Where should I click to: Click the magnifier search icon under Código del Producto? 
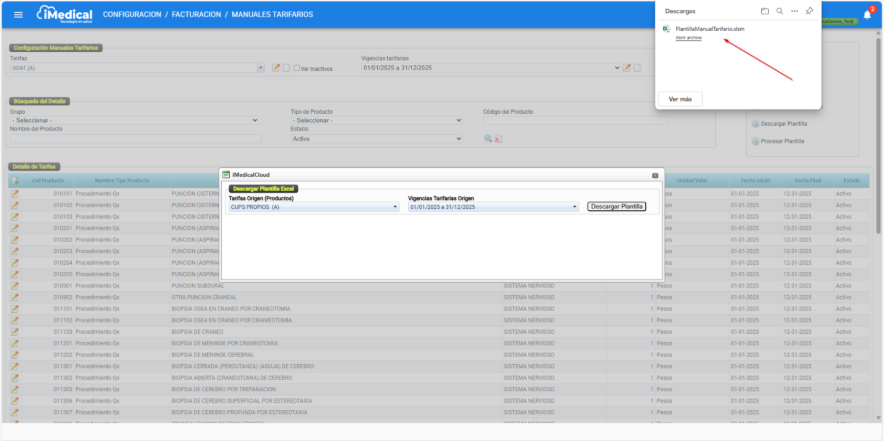tap(488, 139)
